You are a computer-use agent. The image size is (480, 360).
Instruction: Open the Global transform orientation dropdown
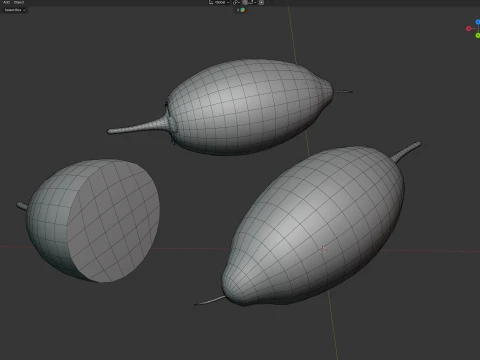pos(219,2)
